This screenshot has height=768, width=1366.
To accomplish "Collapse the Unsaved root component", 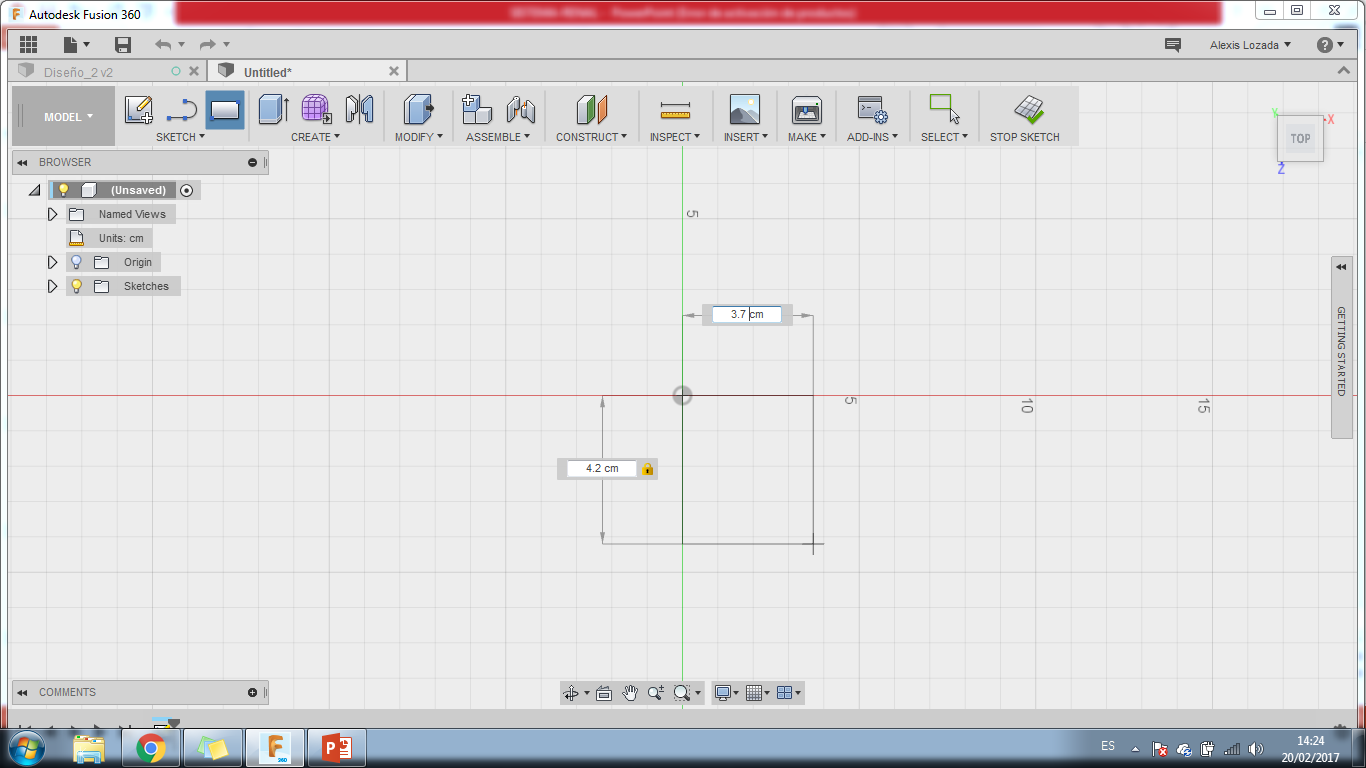I will 34,190.
